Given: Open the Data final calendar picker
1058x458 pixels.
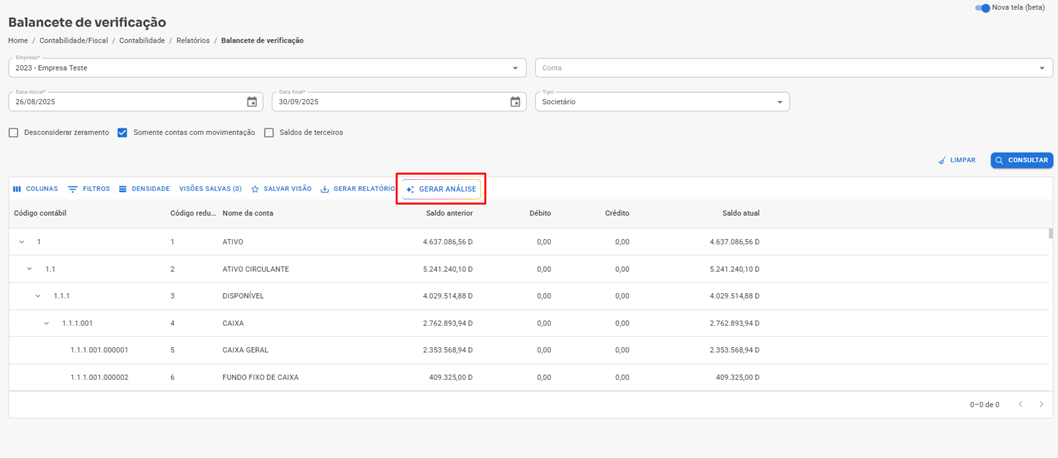Looking at the screenshot, I should coord(515,102).
